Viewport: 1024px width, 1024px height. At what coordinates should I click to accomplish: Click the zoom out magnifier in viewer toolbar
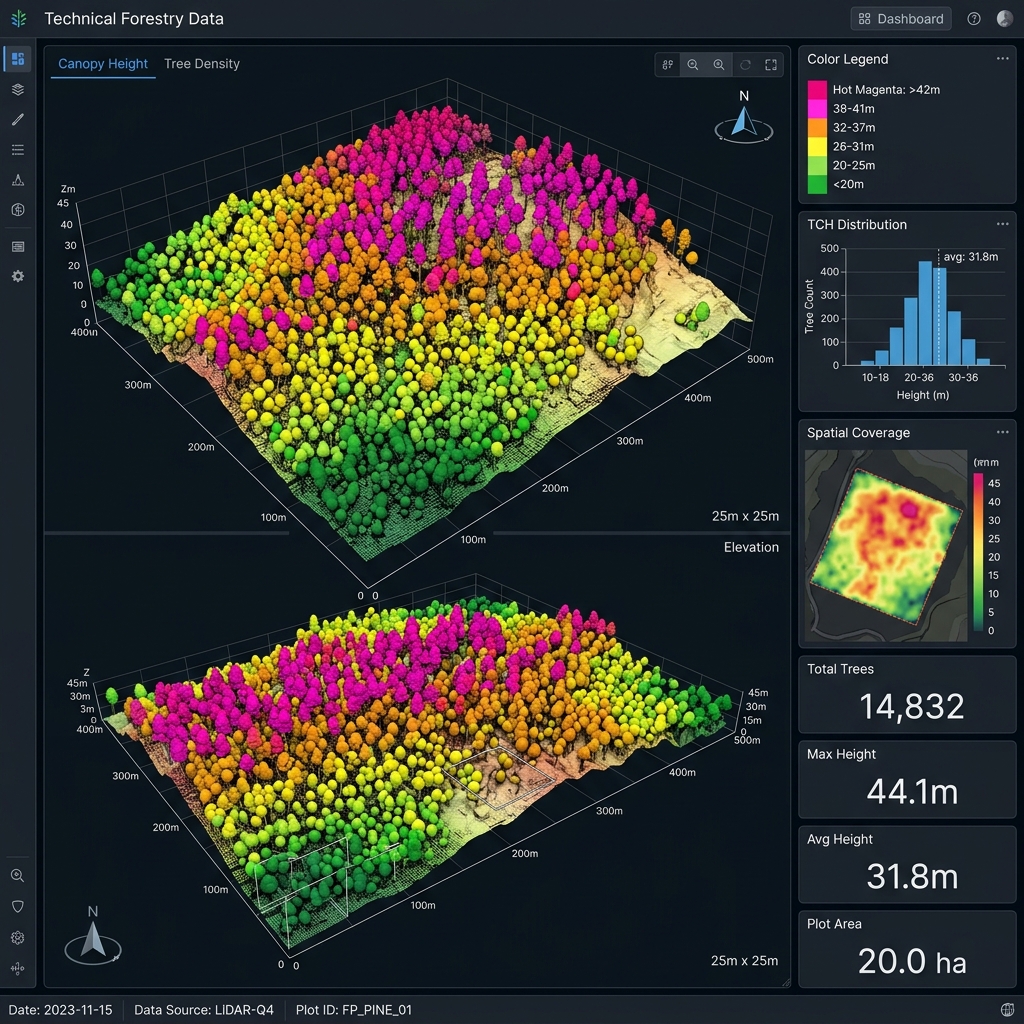pyautogui.click(x=693, y=65)
